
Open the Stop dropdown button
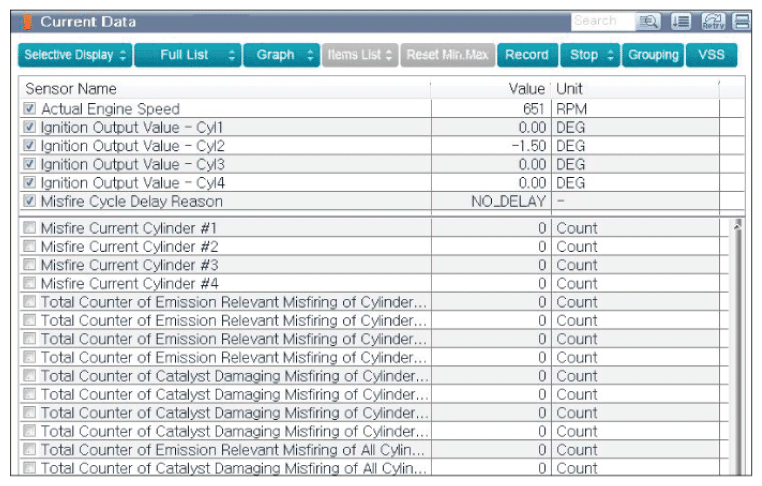click(x=590, y=55)
